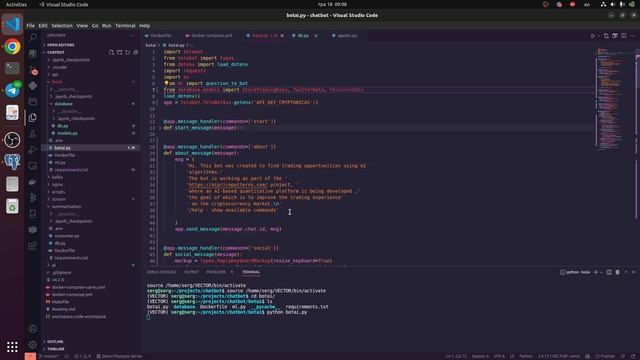Open Visual Studio Code in Ubuntu dock
Viewport: 640px width, 360px height.
pyautogui.click(x=12, y=24)
